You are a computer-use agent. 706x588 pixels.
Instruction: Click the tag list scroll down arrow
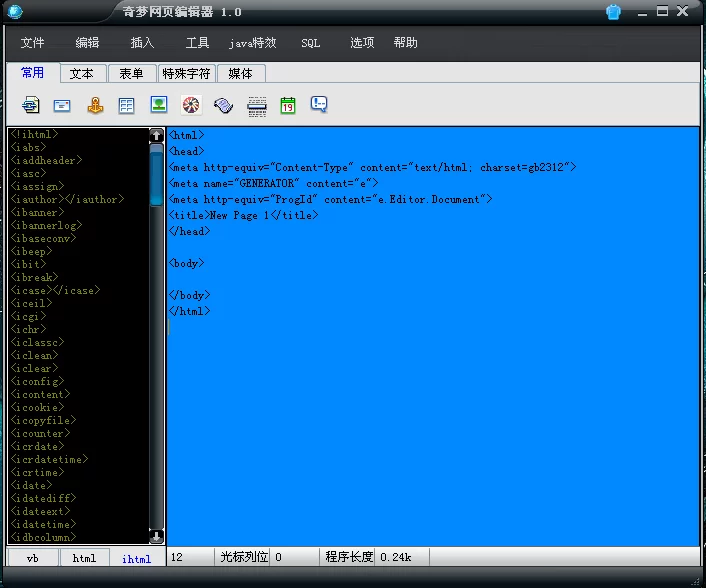[x=156, y=536]
